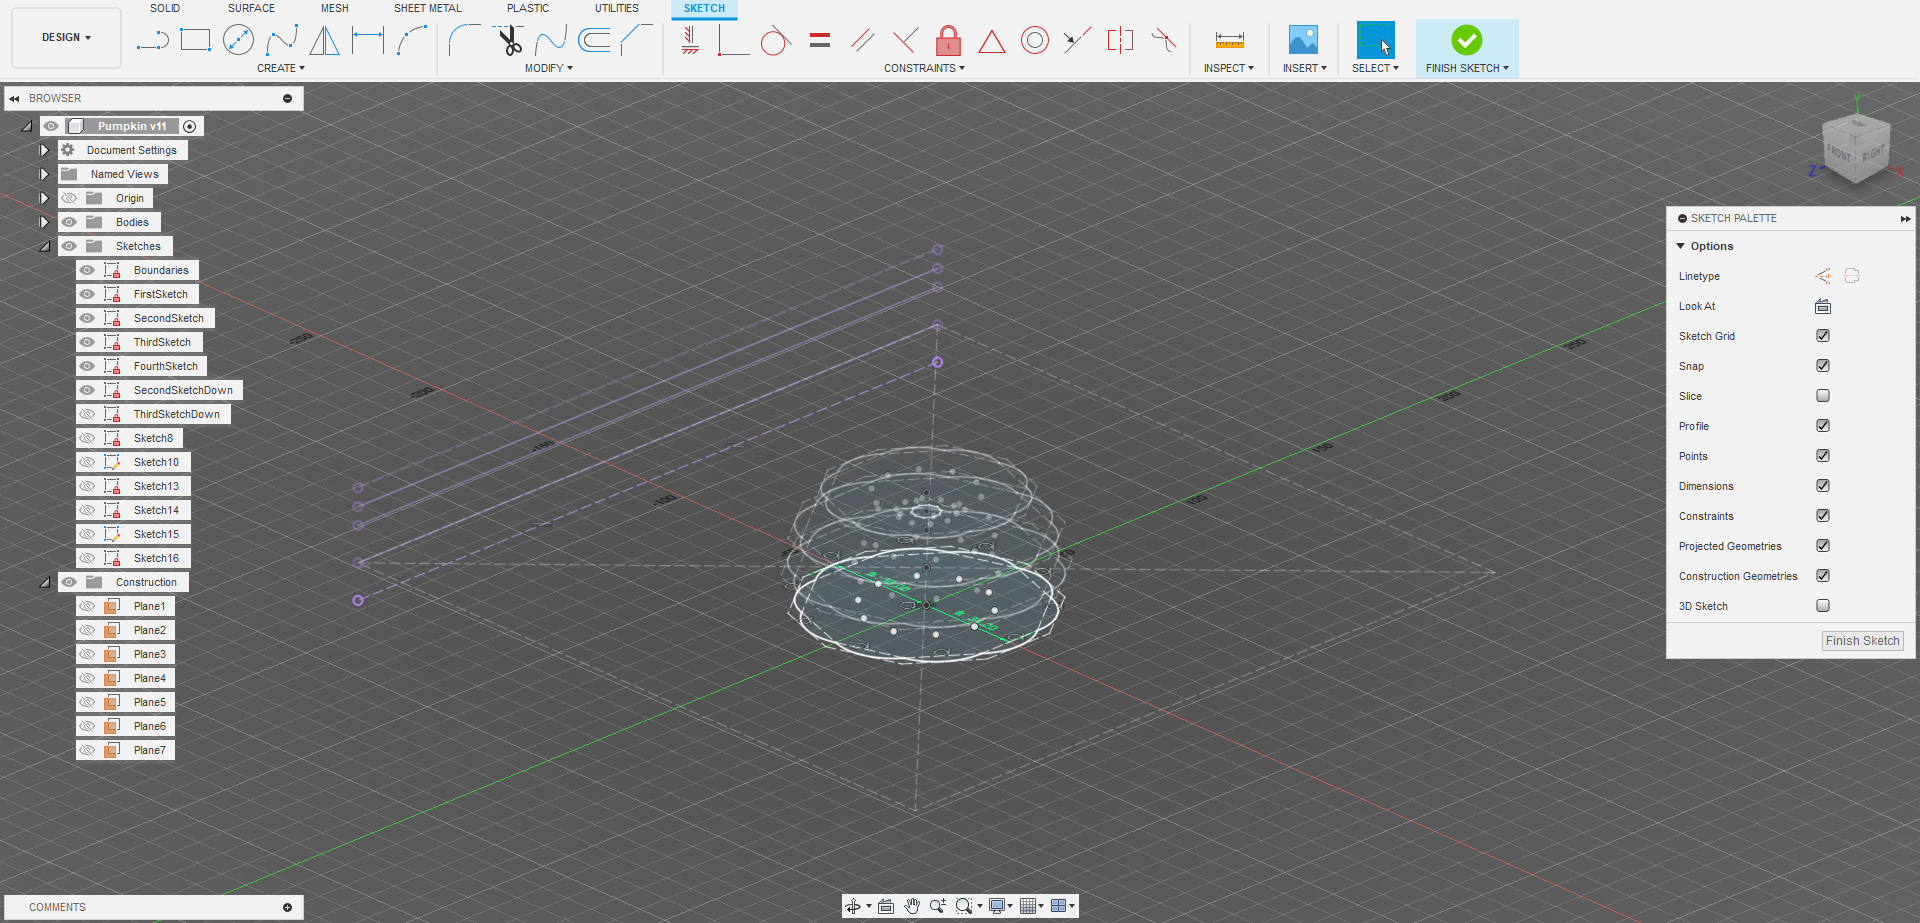Click the ViewCube
The image size is (1920, 923).
[1856, 149]
